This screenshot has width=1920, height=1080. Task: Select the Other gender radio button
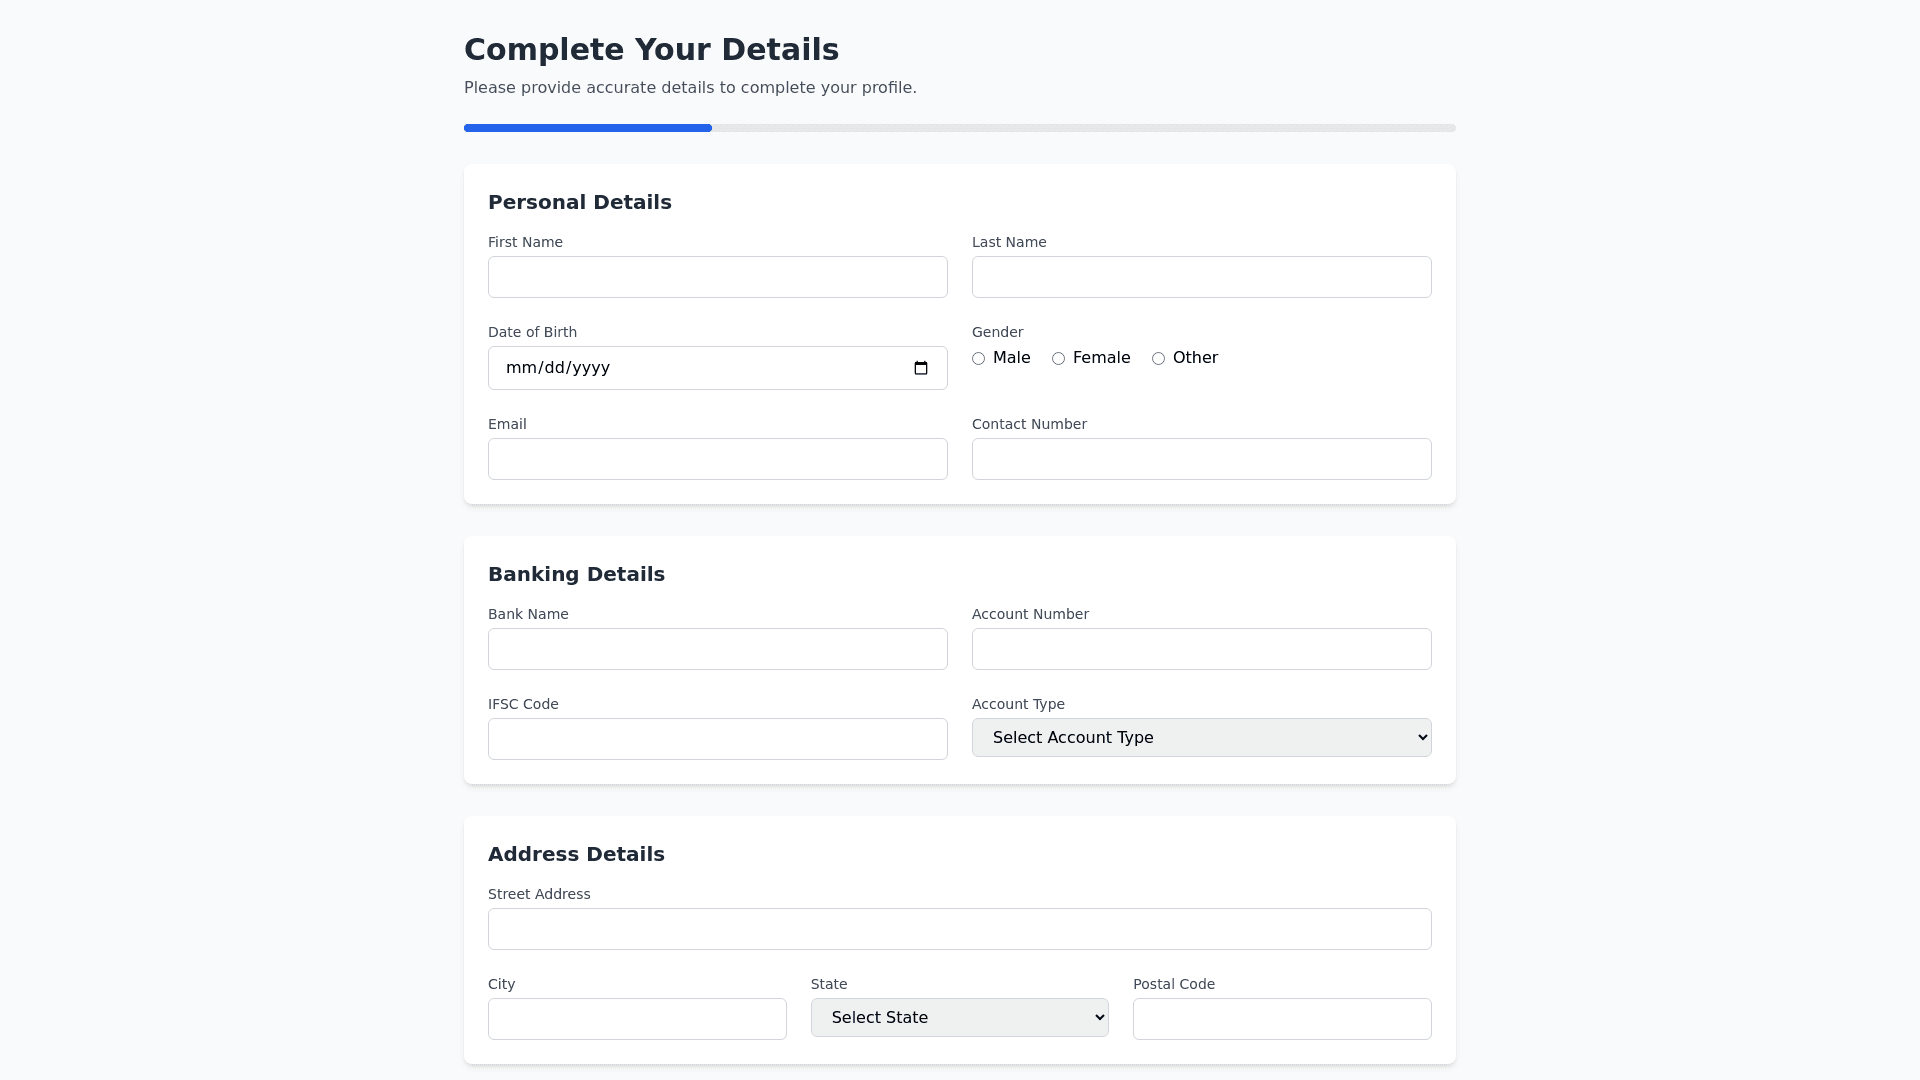[1158, 359]
